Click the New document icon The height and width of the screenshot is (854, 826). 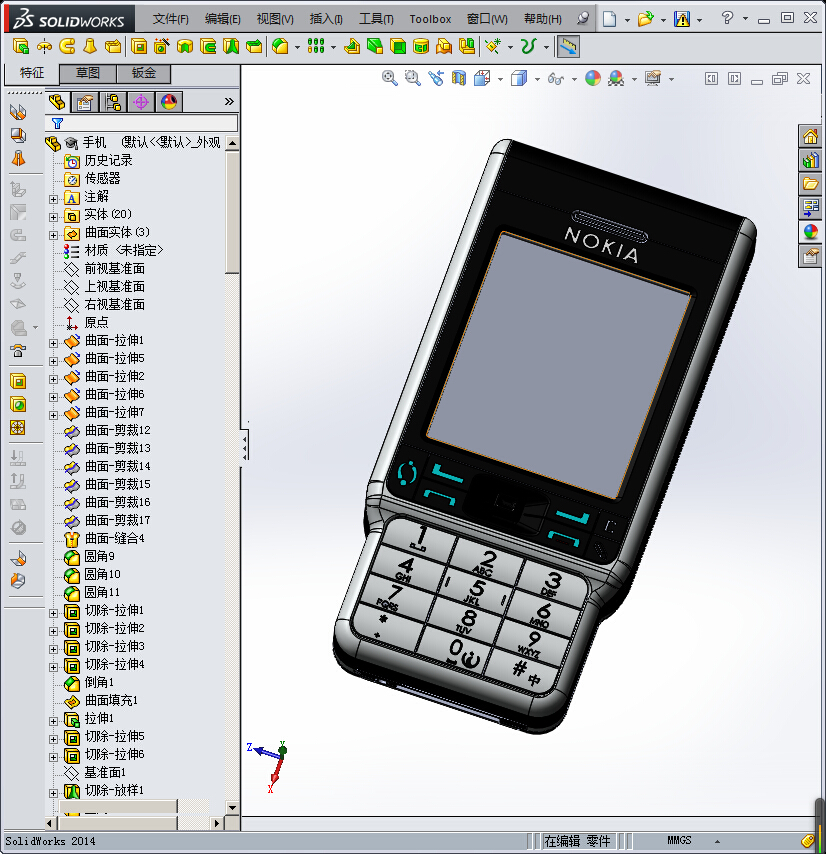[x=609, y=19]
